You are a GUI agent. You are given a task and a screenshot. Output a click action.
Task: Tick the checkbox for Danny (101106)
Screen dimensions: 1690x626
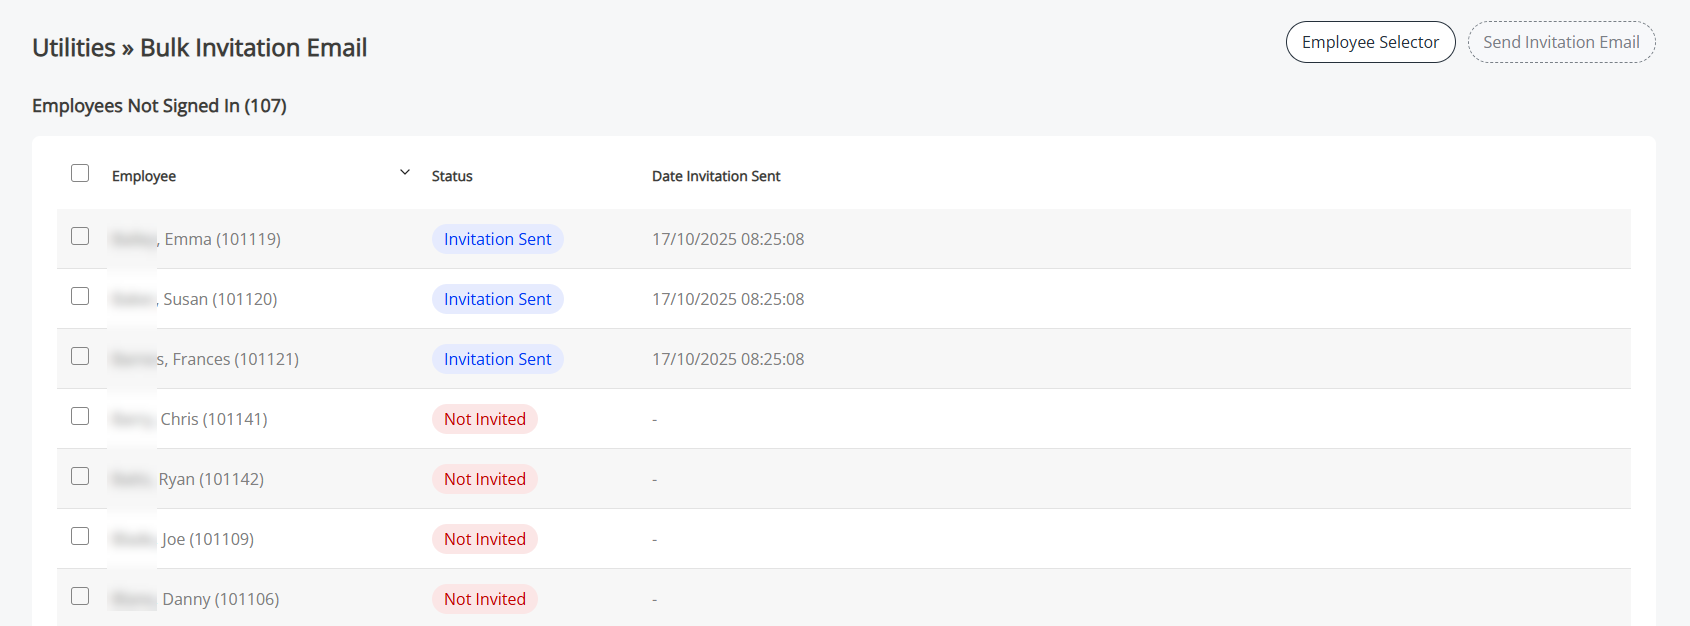click(80, 596)
